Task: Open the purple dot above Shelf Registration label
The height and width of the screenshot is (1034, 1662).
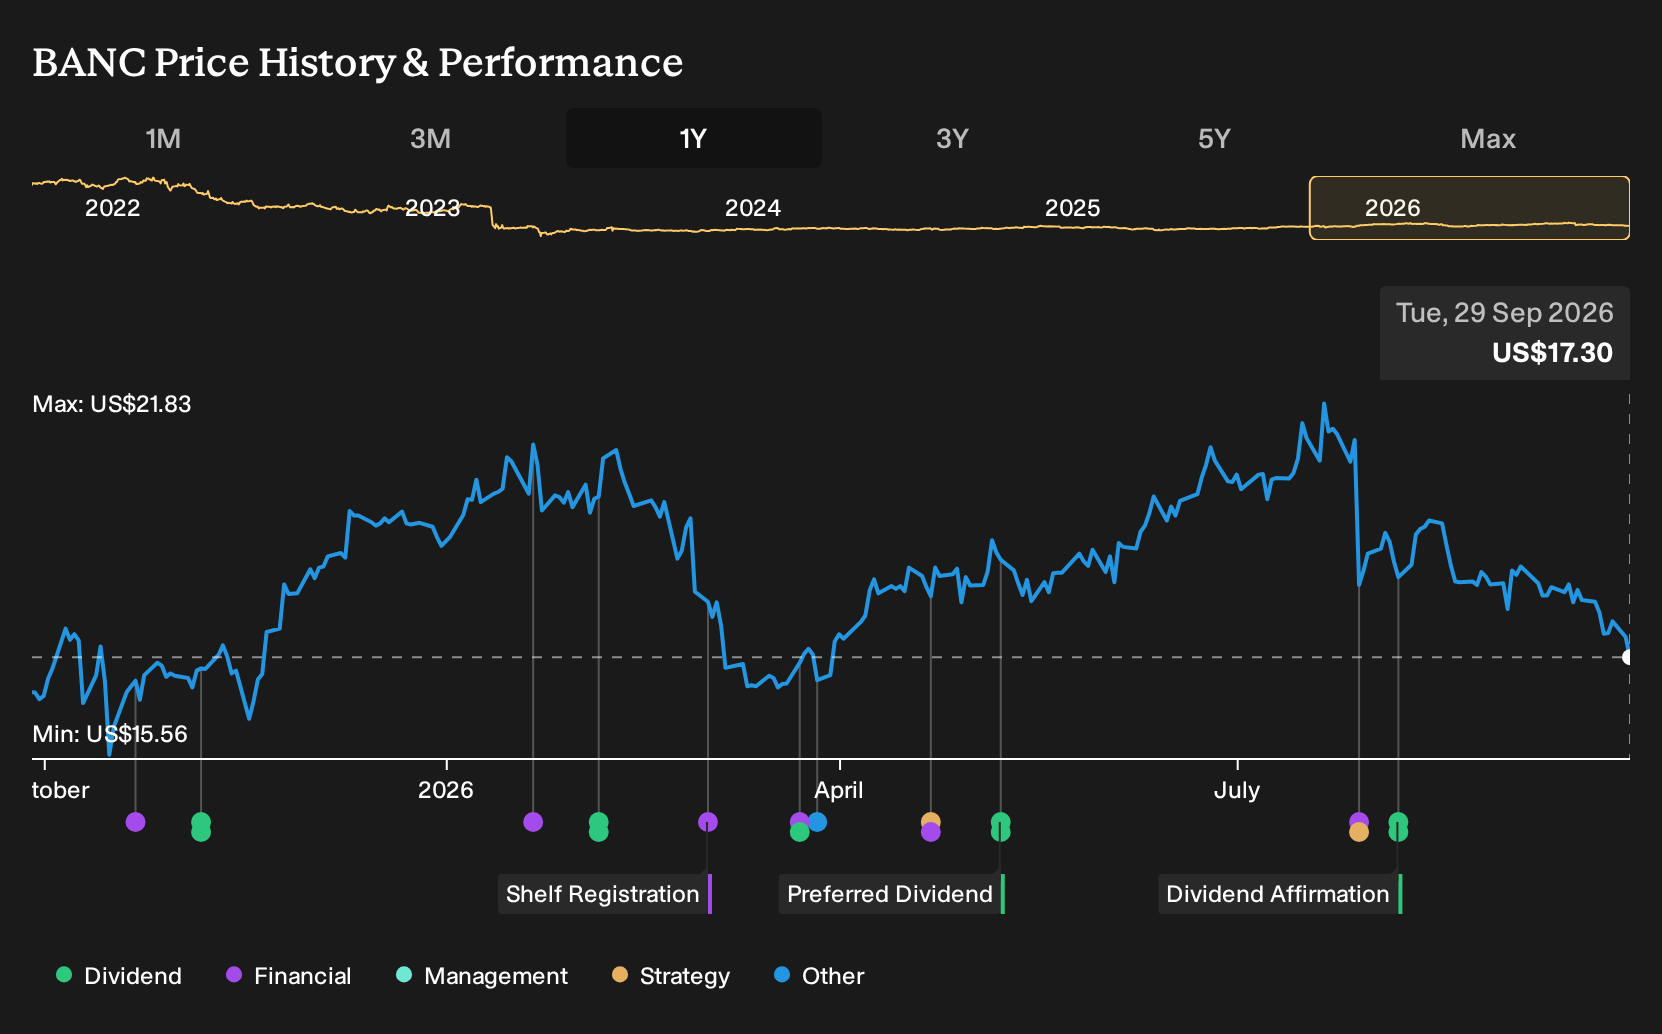Action: pos(708,822)
